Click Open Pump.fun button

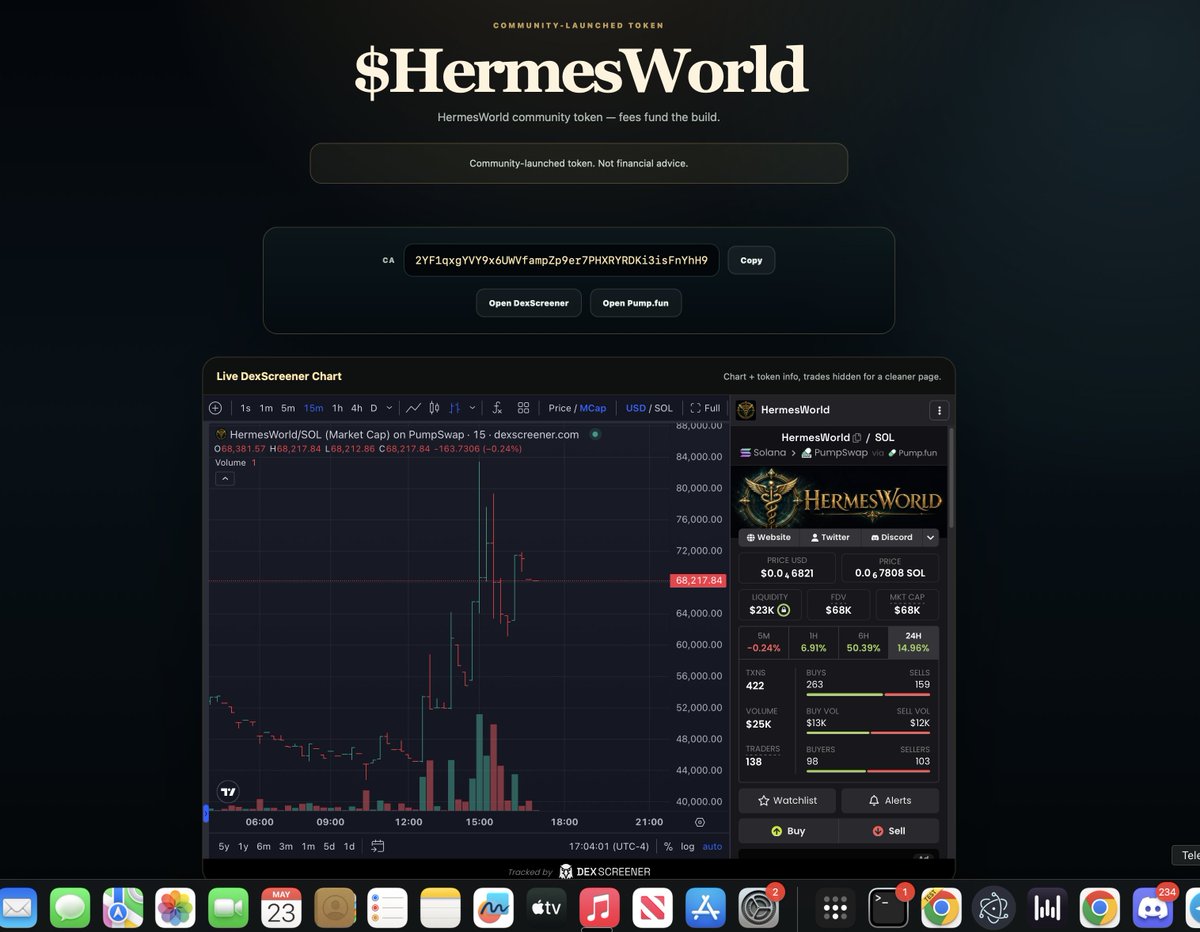[636, 303]
